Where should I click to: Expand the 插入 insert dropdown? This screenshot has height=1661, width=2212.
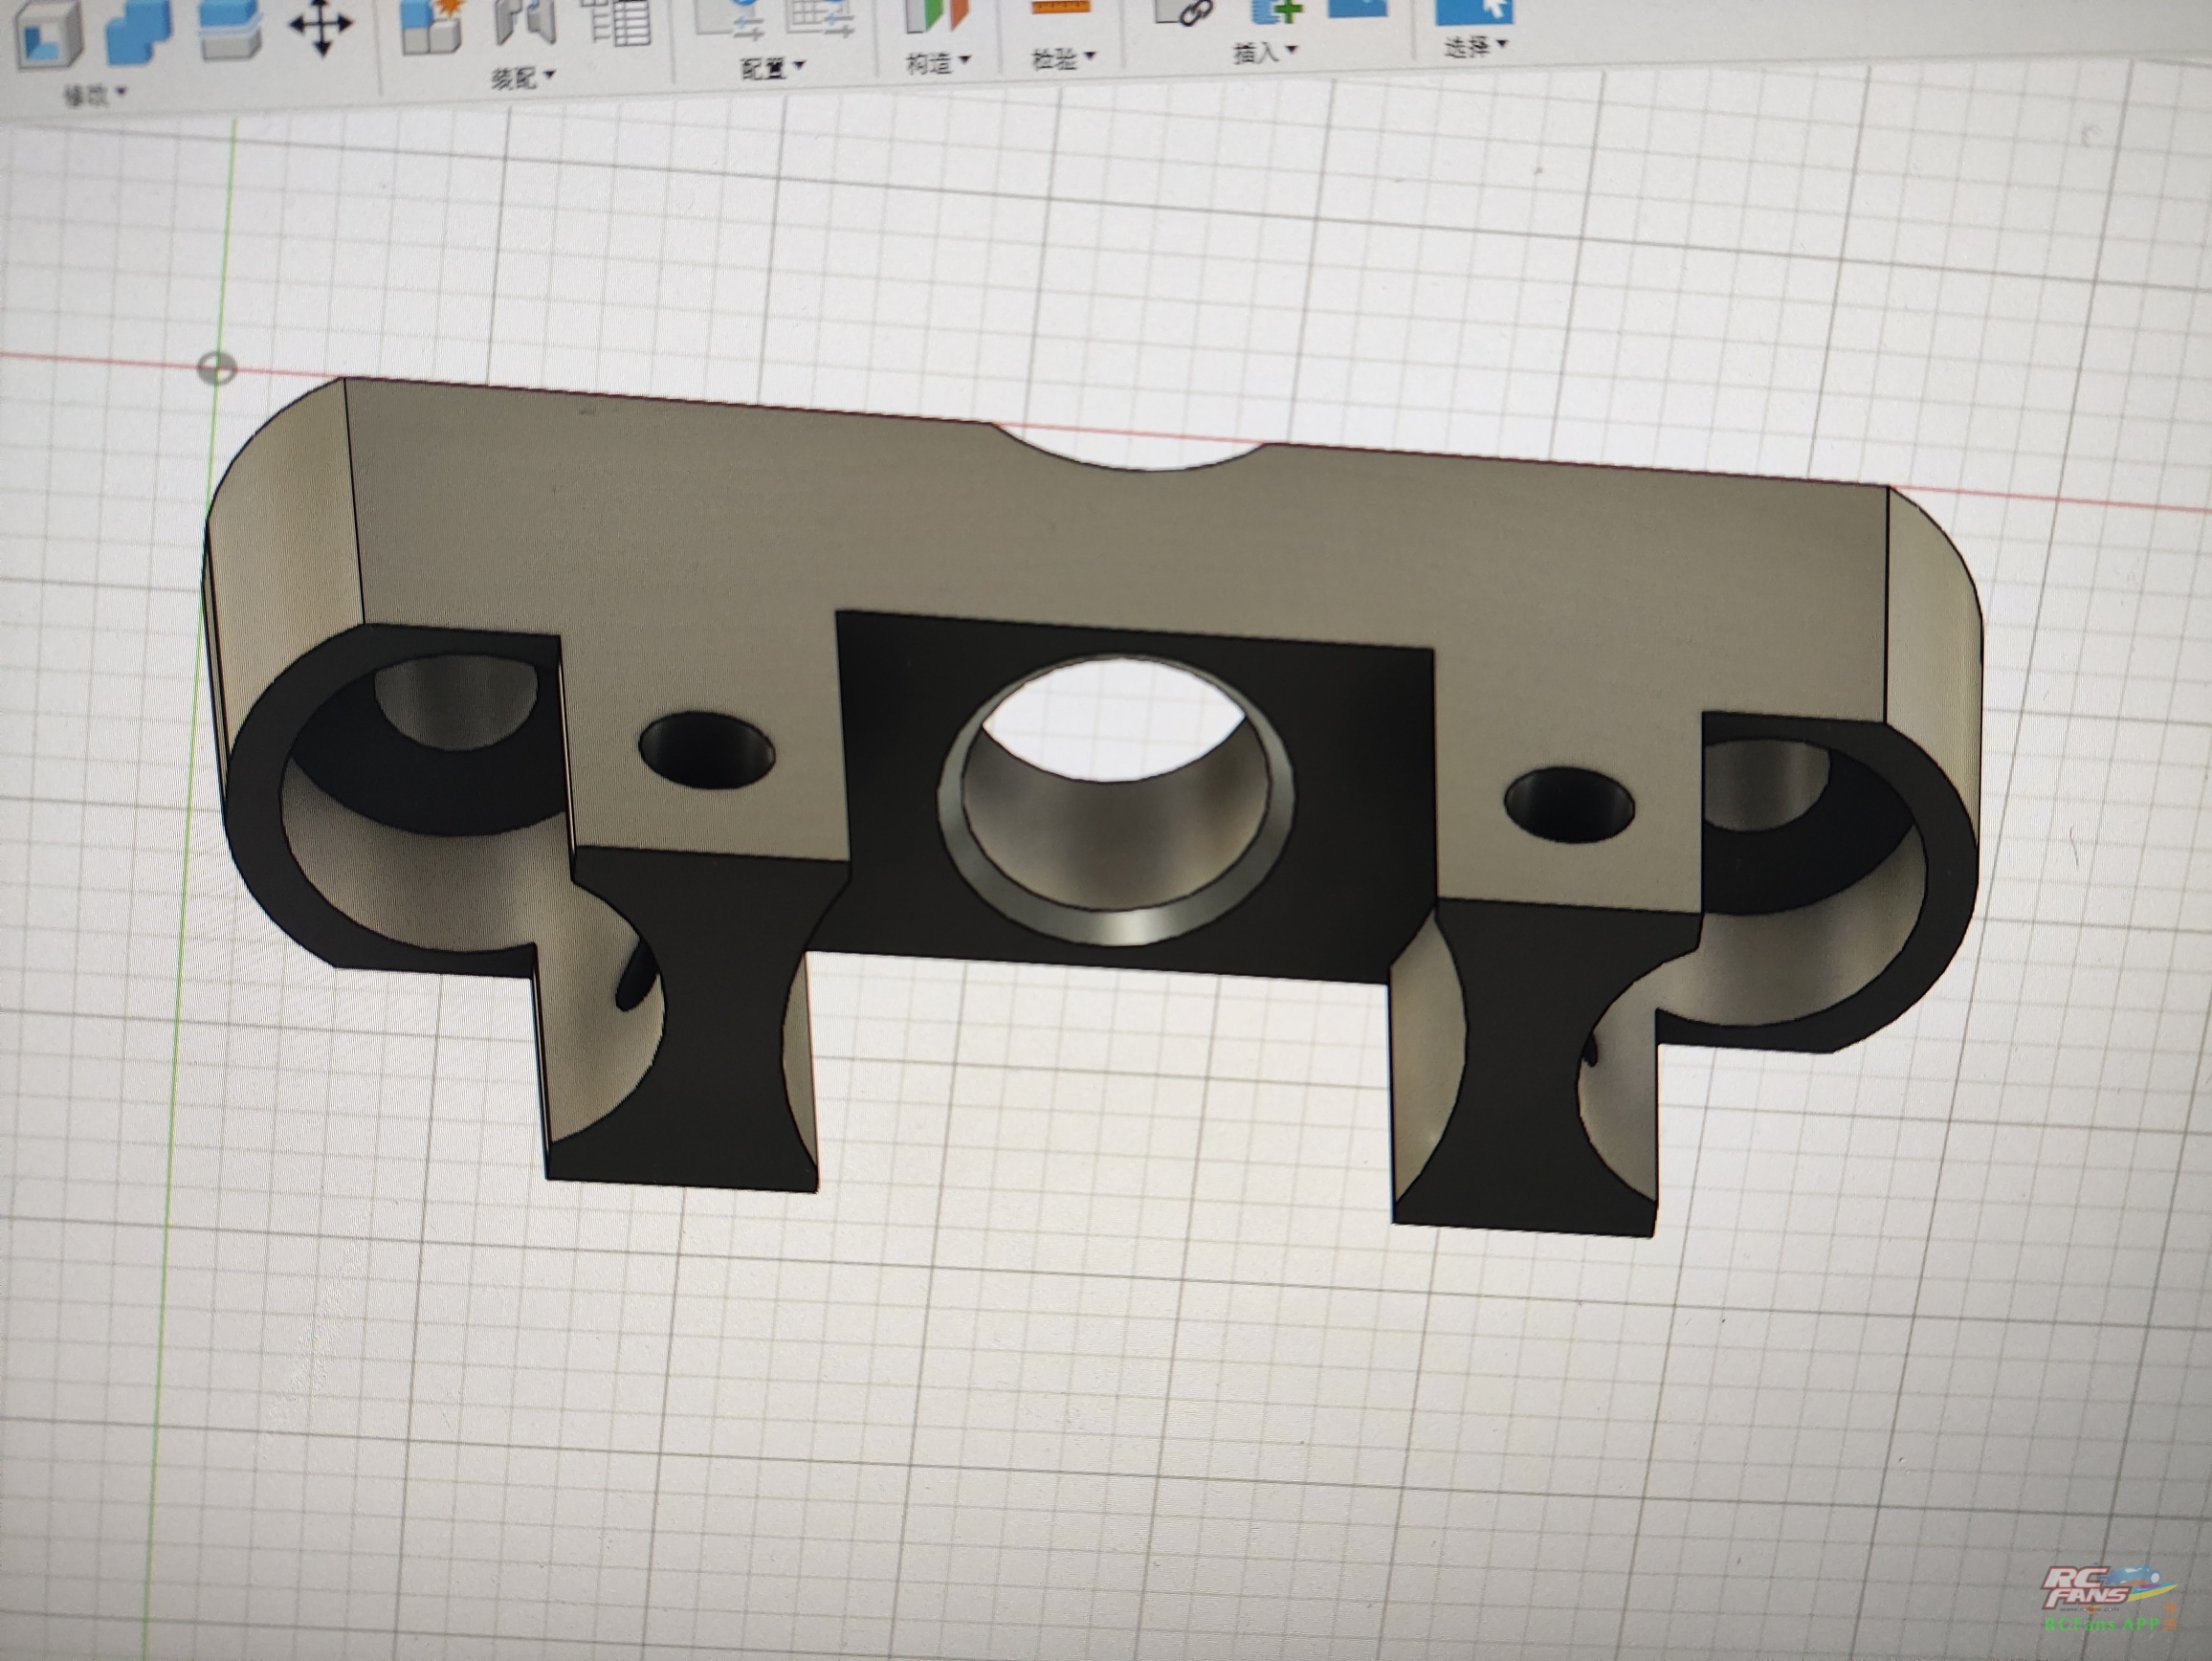tap(1264, 52)
